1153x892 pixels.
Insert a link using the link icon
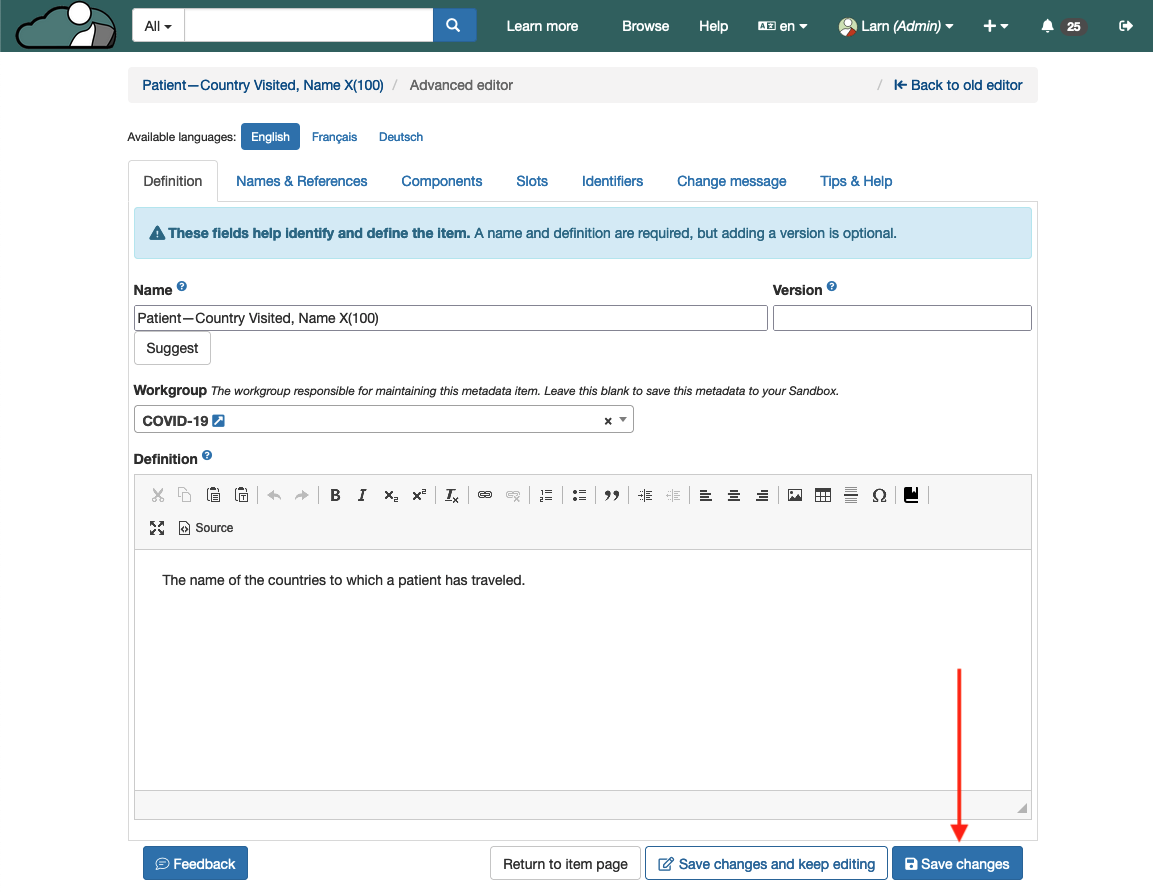click(x=485, y=495)
